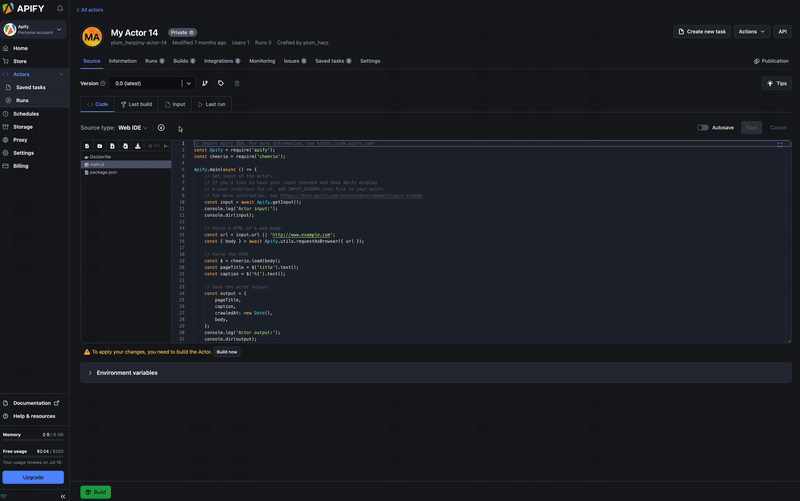Image resolution: width=800 pixels, height=501 pixels.
Task: Click the green Build button
Action: [96, 492]
